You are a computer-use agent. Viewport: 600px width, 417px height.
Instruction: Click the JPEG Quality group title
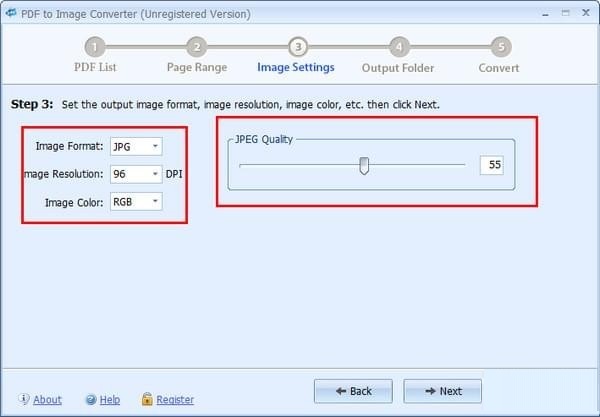264,139
